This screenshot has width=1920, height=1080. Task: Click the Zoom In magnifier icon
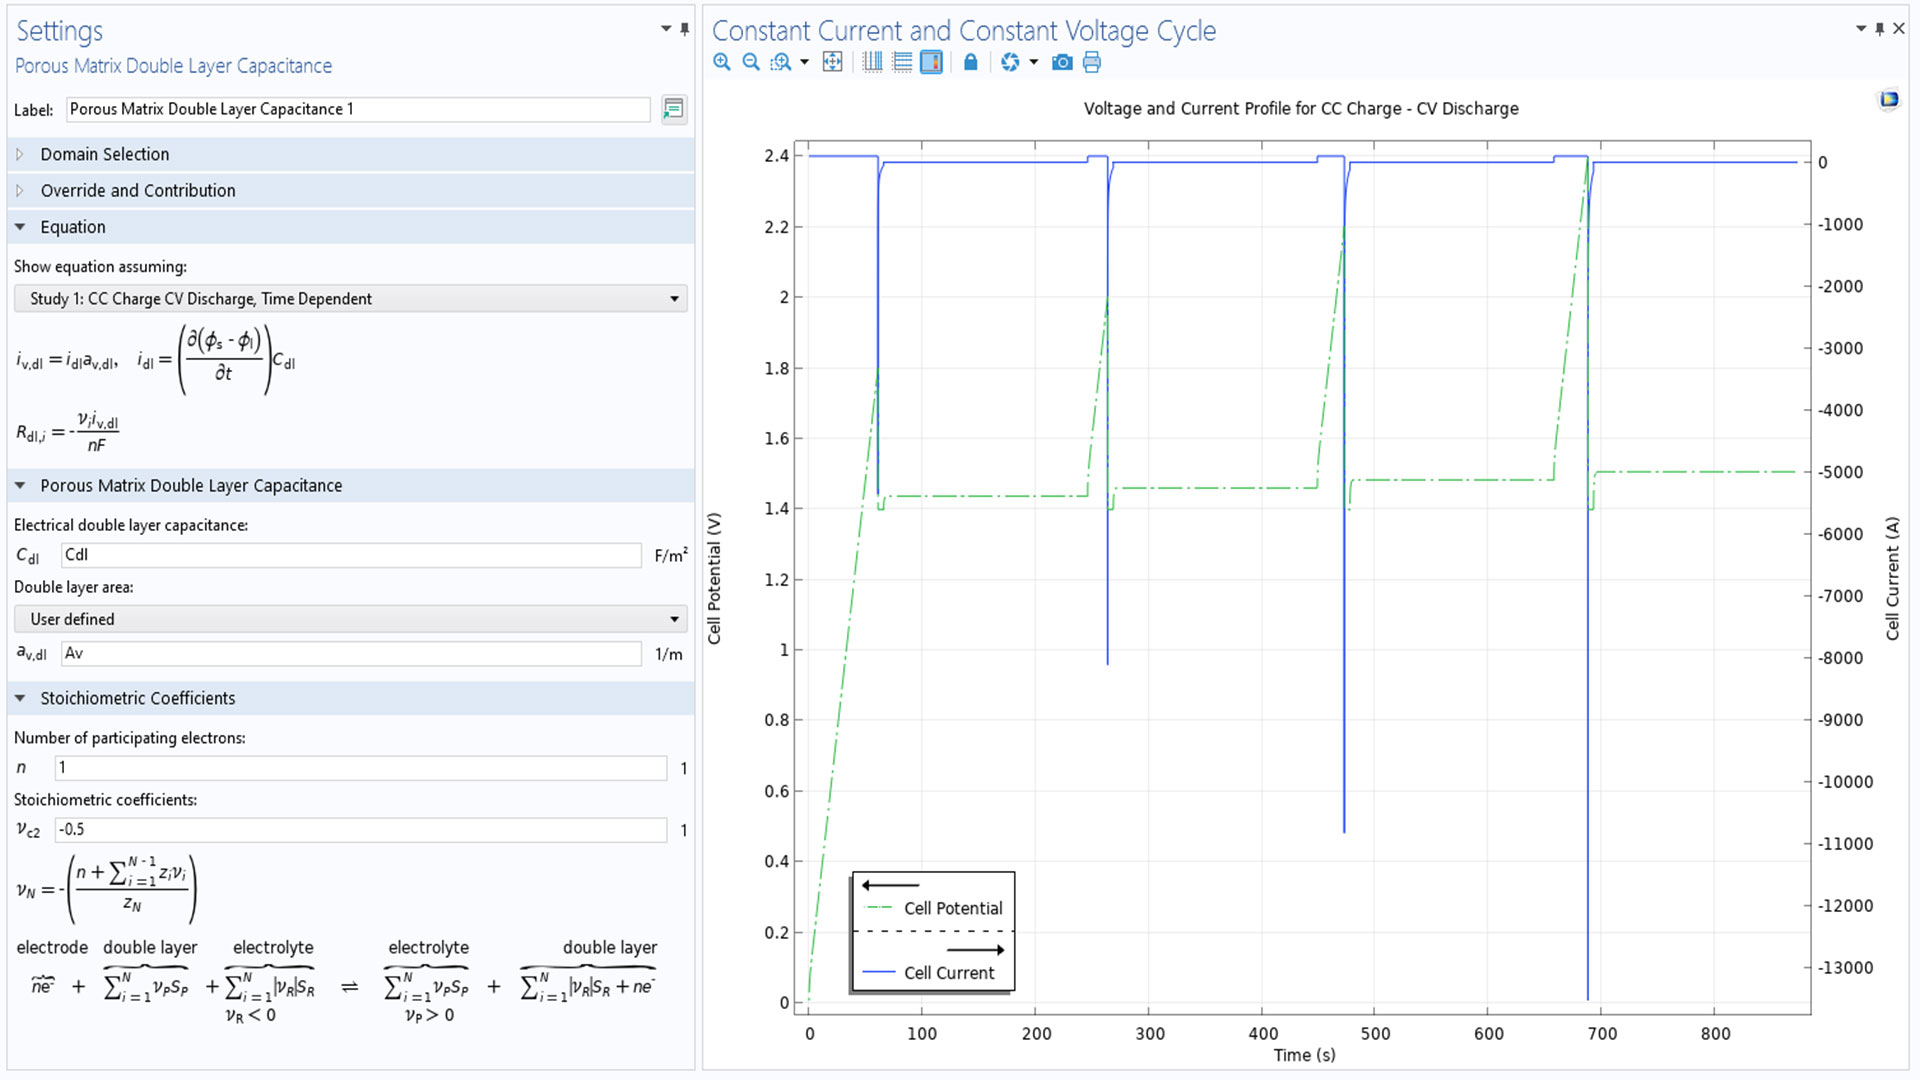point(721,62)
